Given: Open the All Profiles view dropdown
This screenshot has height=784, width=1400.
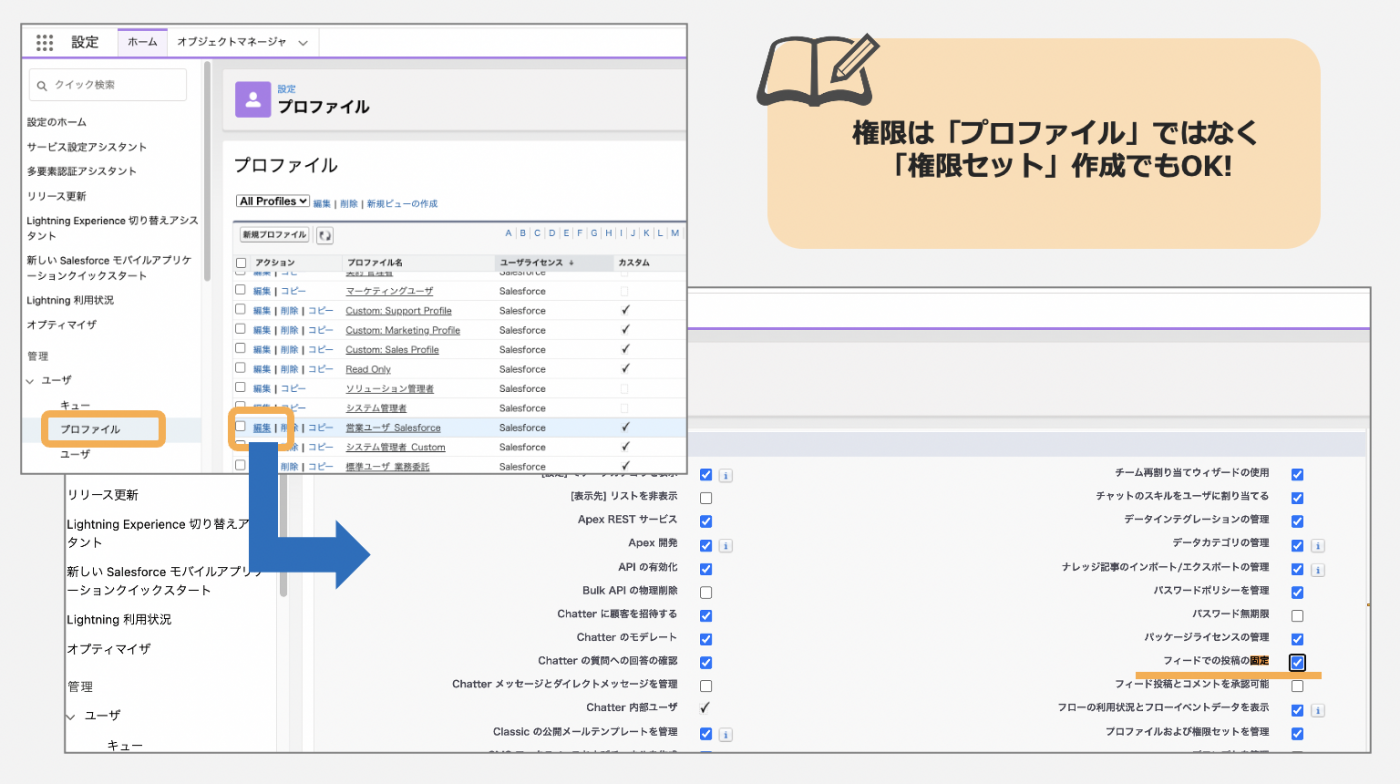Looking at the screenshot, I should click(273, 201).
